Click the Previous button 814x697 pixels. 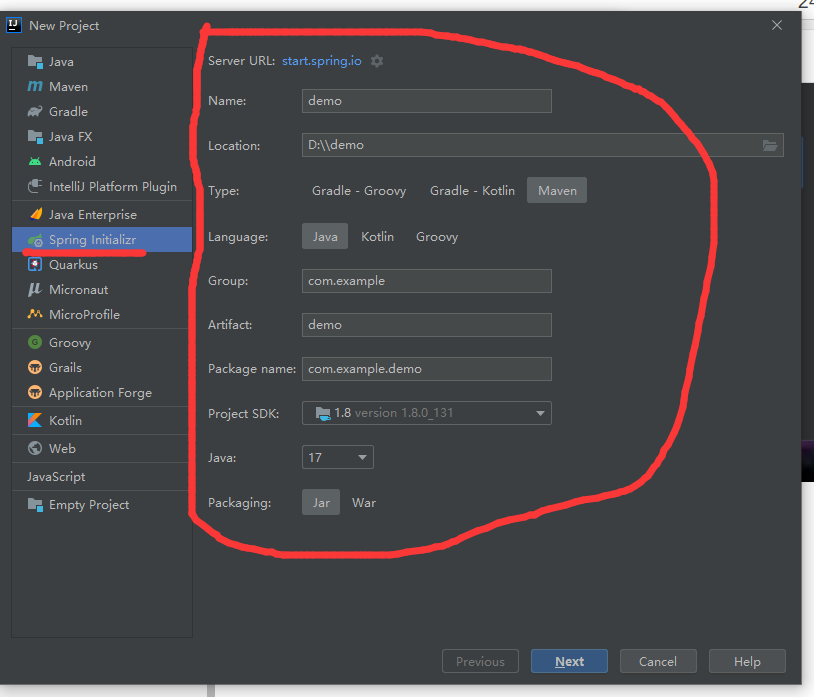pyautogui.click(x=480, y=661)
